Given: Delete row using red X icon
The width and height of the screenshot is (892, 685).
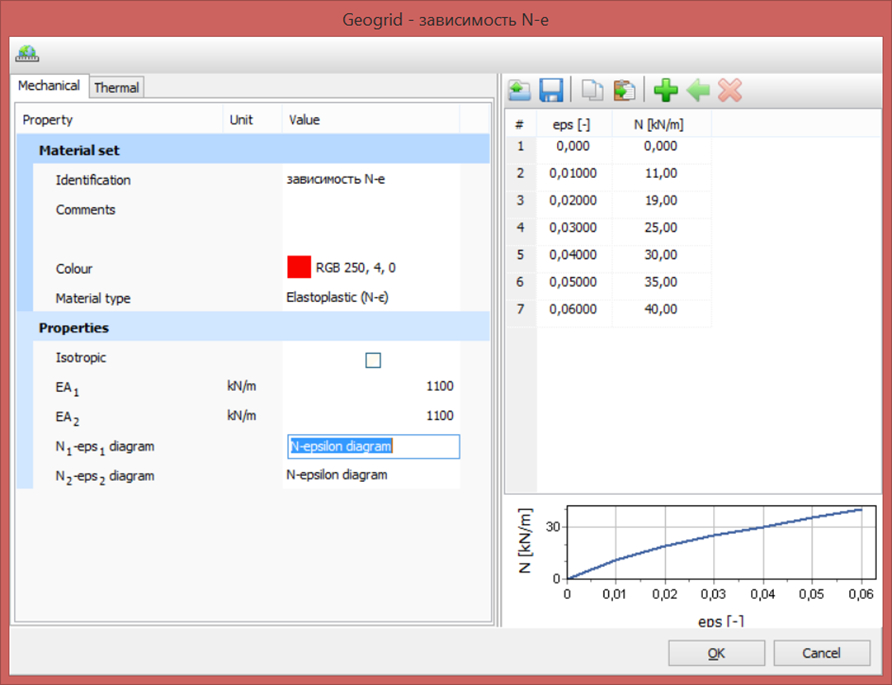Looking at the screenshot, I should tap(730, 91).
